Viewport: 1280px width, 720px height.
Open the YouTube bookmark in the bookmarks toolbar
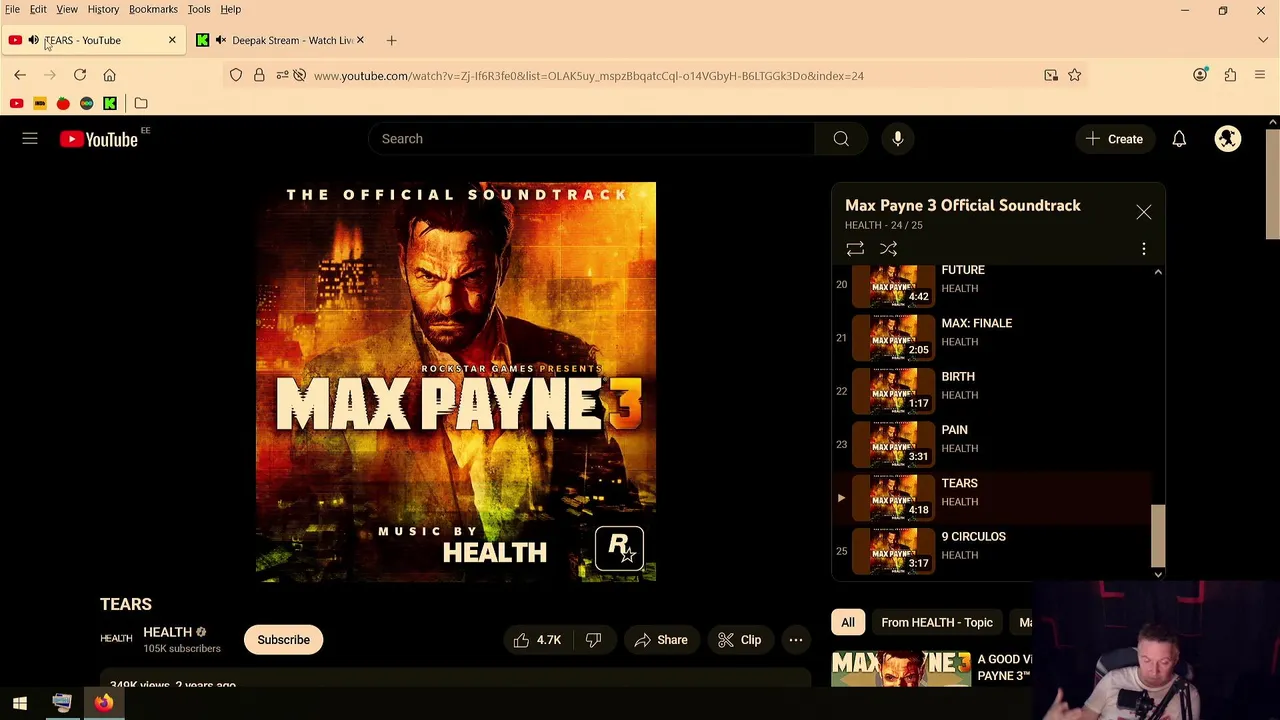(16, 103)
